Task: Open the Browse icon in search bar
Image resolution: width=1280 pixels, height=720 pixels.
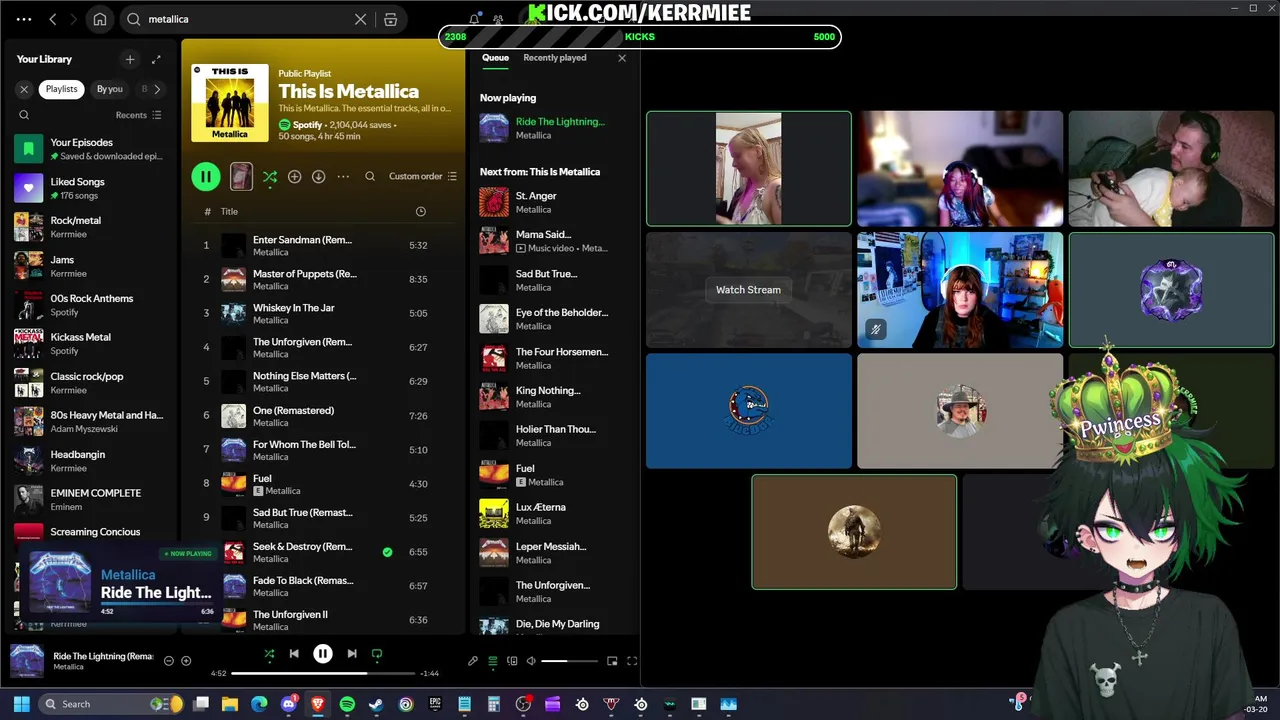Action: coord(391,19)
